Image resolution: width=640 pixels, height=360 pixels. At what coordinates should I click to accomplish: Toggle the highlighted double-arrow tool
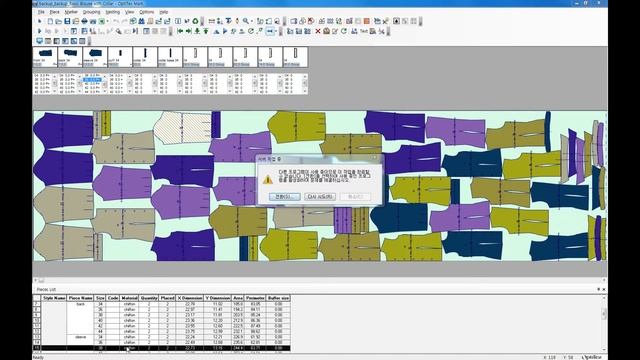click(270, 31)
